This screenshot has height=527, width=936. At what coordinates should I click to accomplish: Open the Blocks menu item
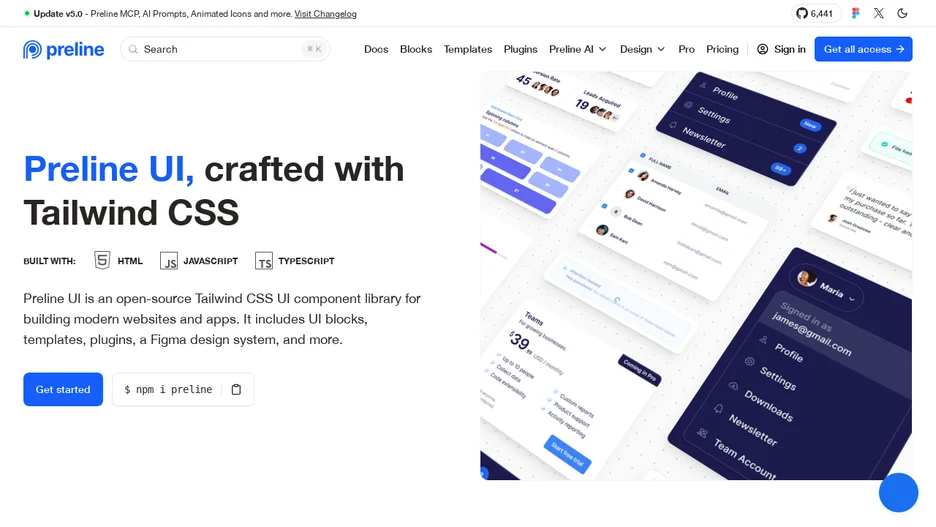[x=416, y=49]
